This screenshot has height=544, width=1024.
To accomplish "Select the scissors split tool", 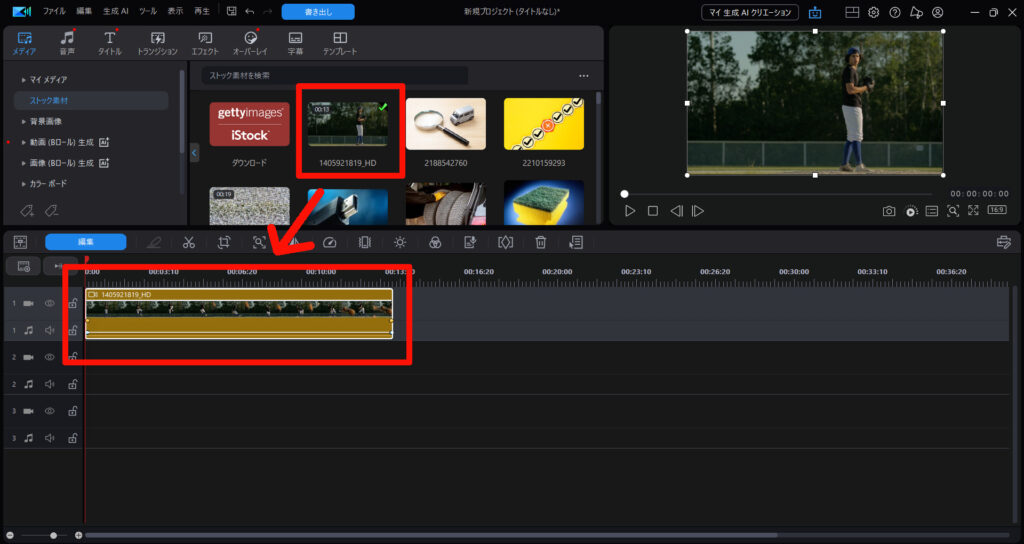I will click(x=188, y=242).
